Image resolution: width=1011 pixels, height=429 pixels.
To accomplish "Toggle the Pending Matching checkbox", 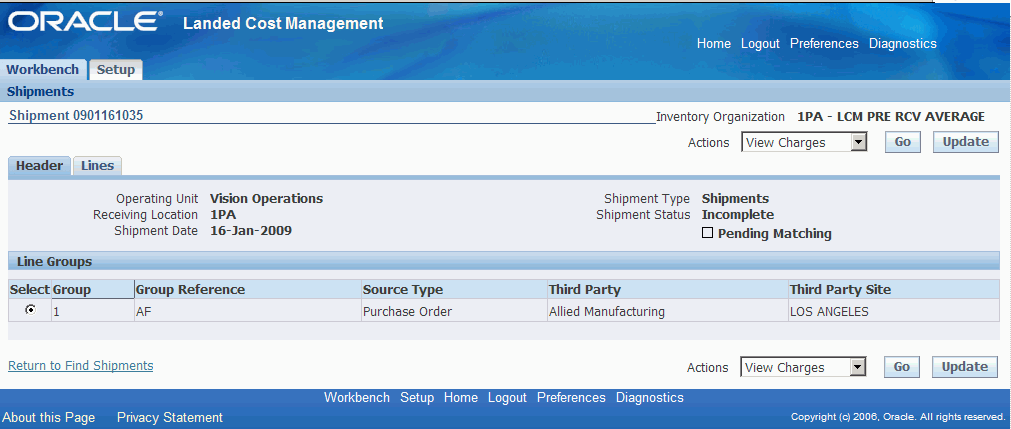I will [x=707, y=234].
